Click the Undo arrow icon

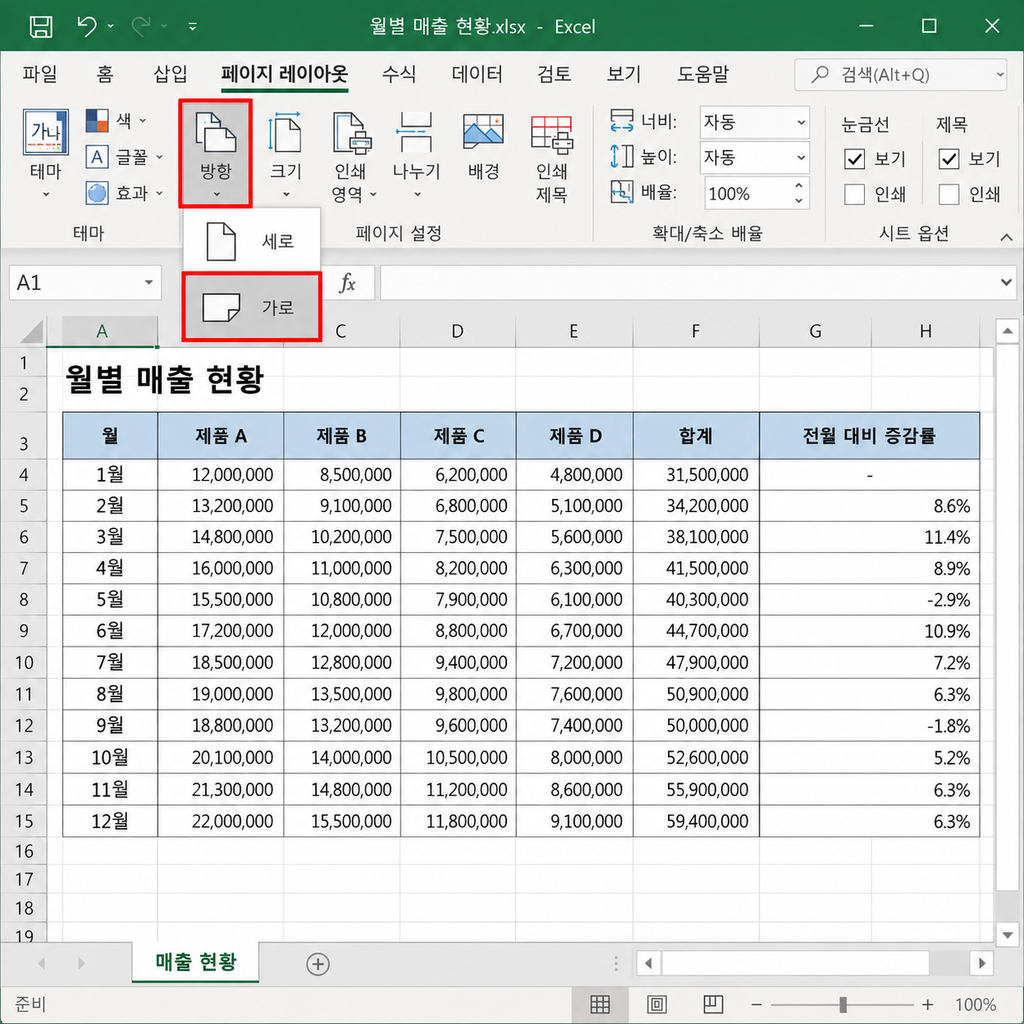click(x=87, y=26)
